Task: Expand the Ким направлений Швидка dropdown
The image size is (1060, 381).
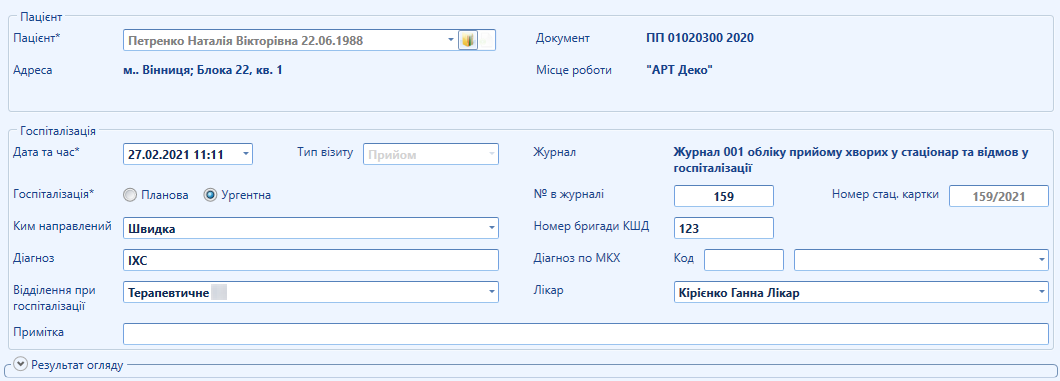Action: pyautogui.click(x=491, y=228)
